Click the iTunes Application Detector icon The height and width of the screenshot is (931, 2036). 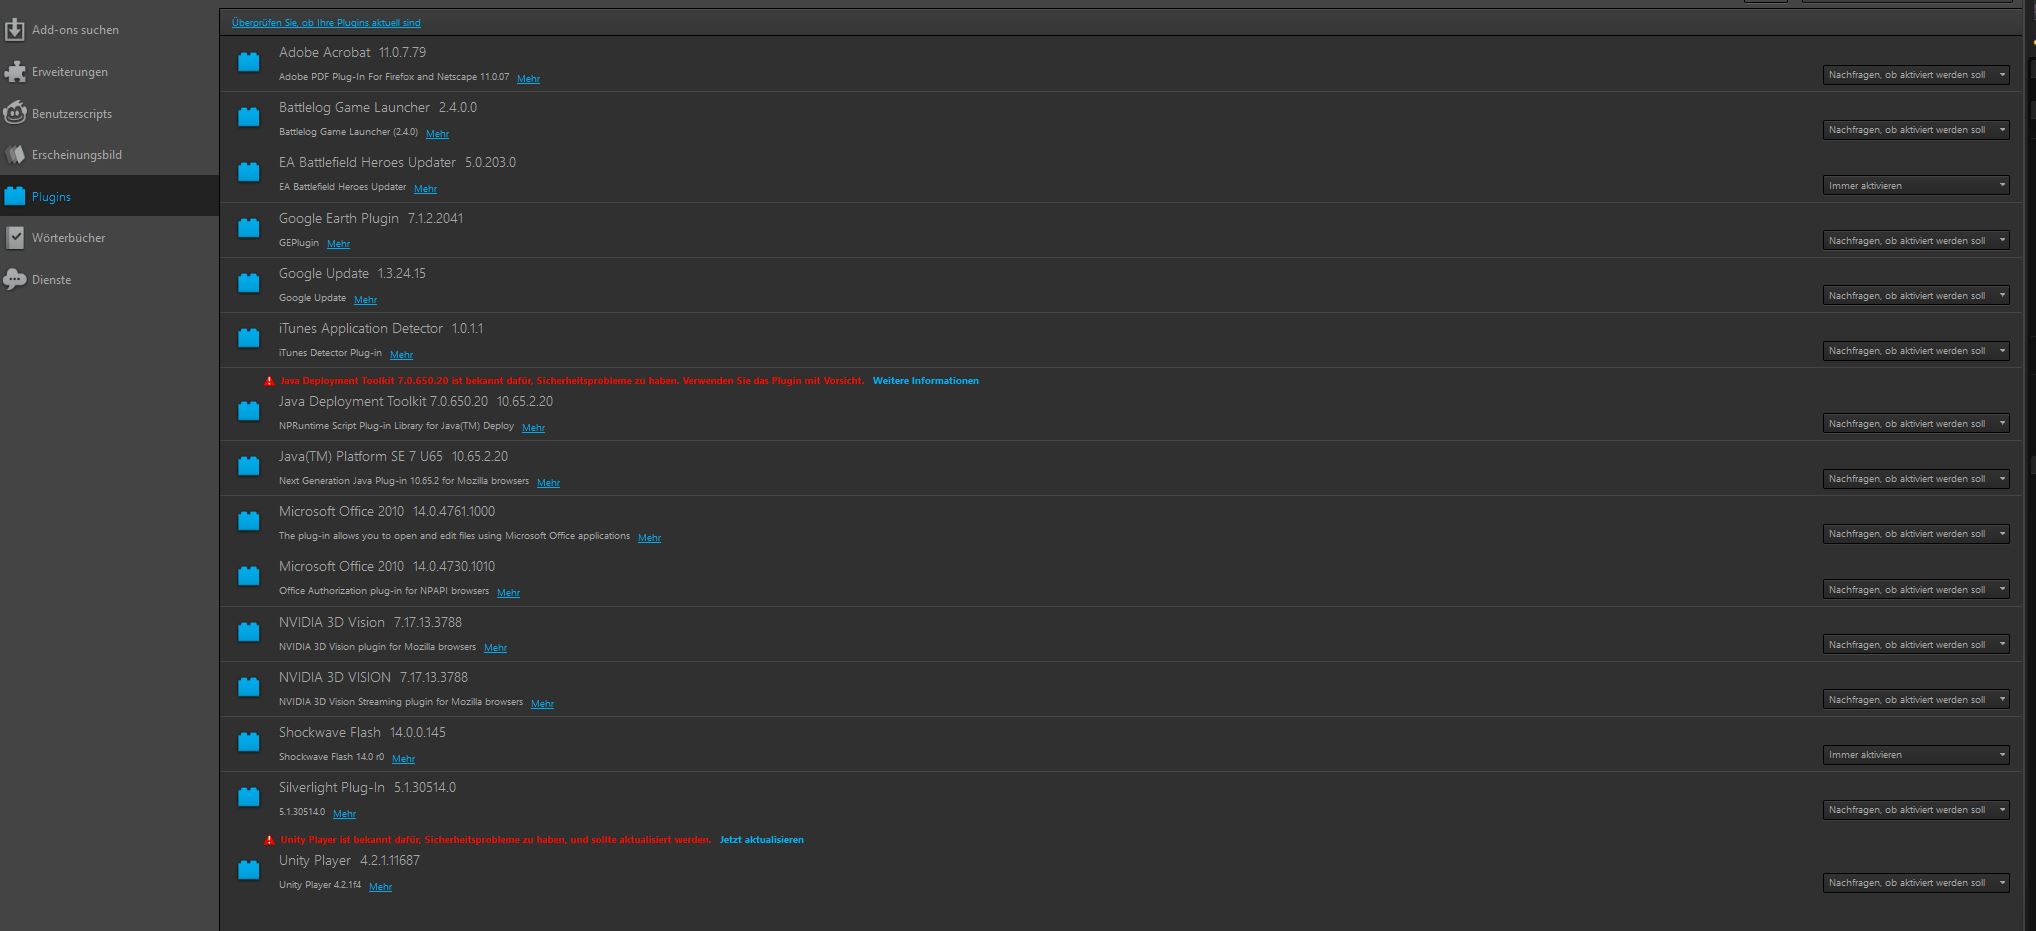[x=249, y=338]
